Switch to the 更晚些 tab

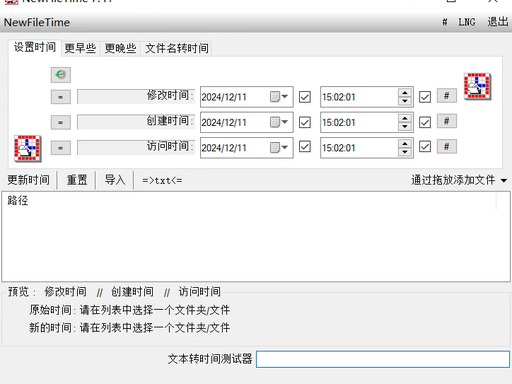(120, 49)
